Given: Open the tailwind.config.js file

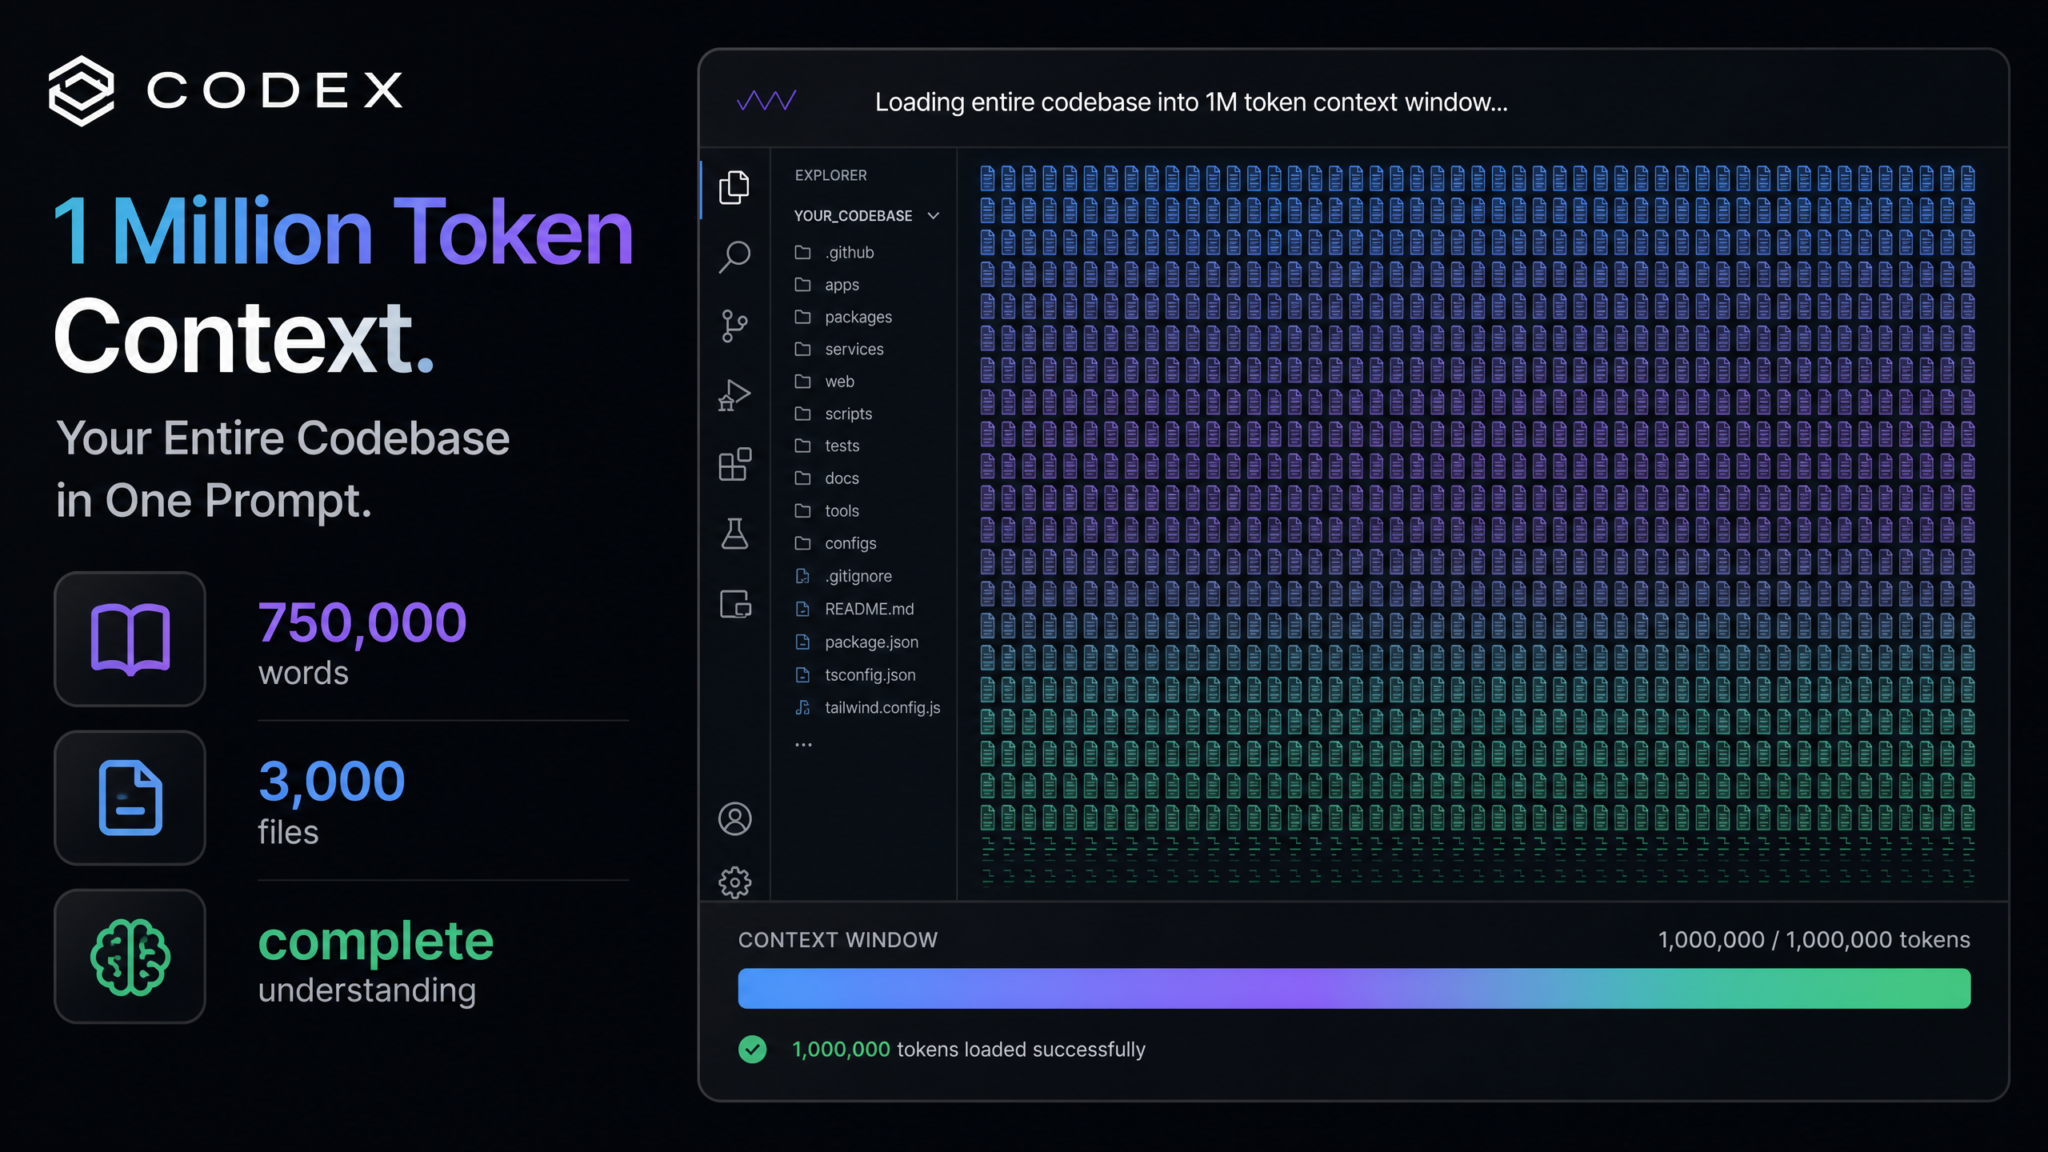Looking at the screenshot, I should pos(867,708).
